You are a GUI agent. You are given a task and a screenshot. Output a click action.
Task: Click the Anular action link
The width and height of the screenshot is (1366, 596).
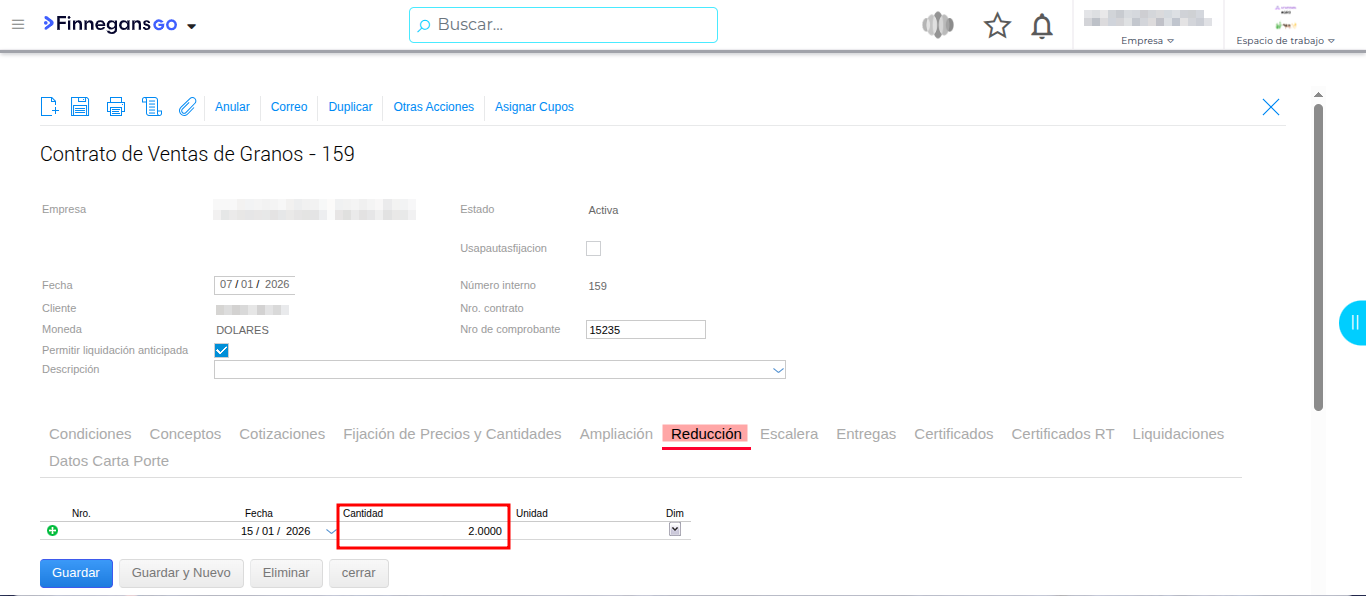pyautogui.click(x=232, y=107)
